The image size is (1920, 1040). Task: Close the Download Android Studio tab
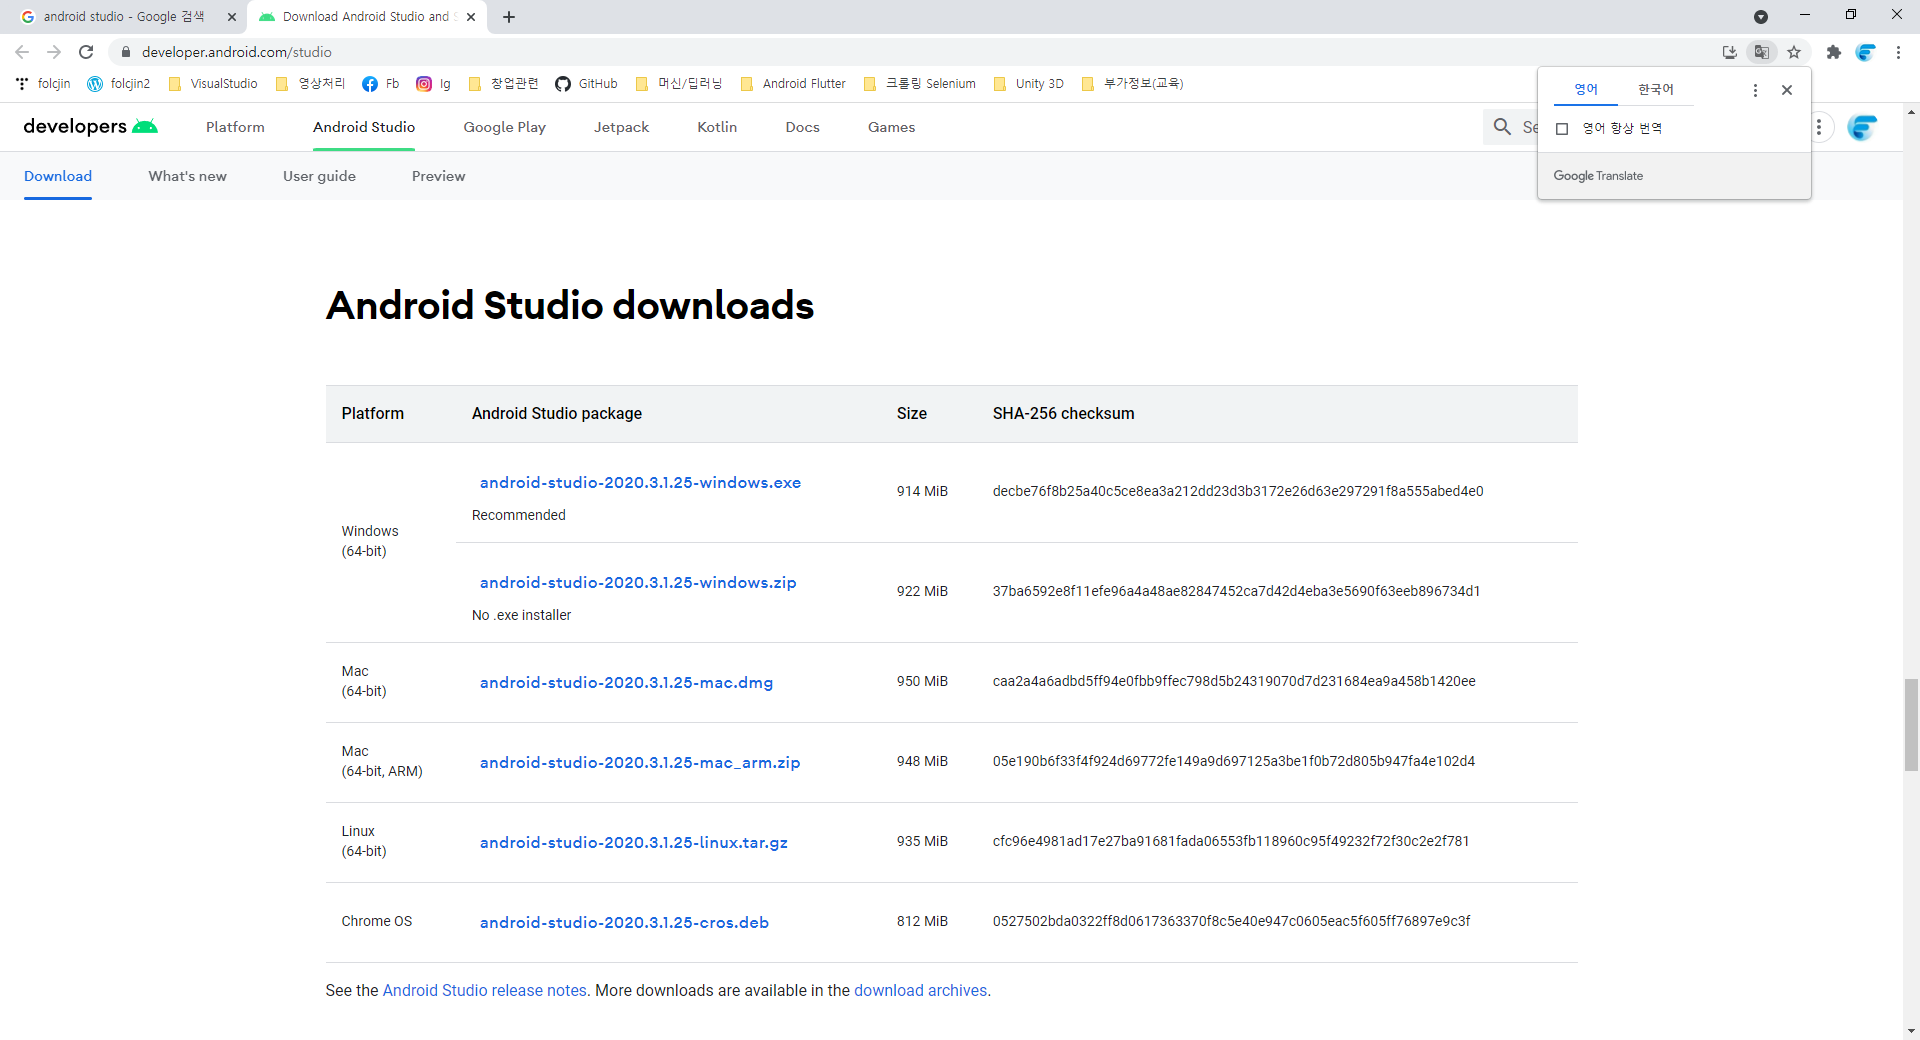click(471, 17)
